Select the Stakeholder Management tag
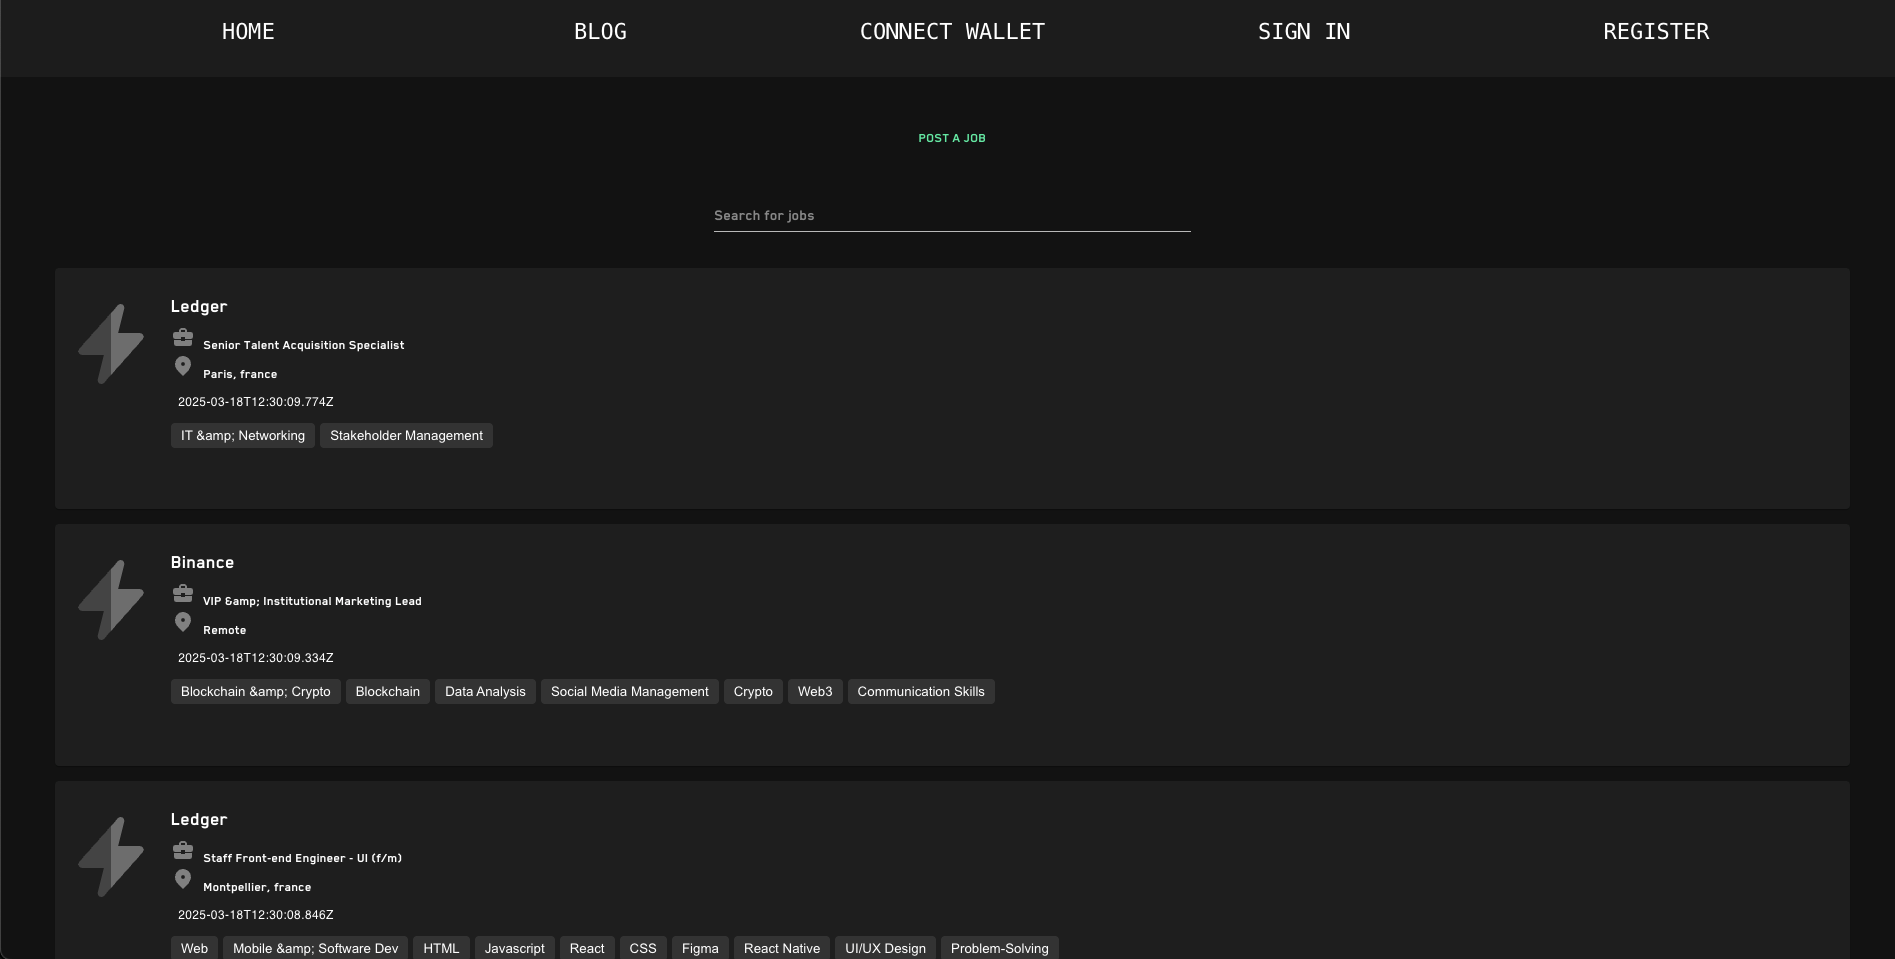The height and width of the screenshot is (959, 1895). click(x=406, y=436)
